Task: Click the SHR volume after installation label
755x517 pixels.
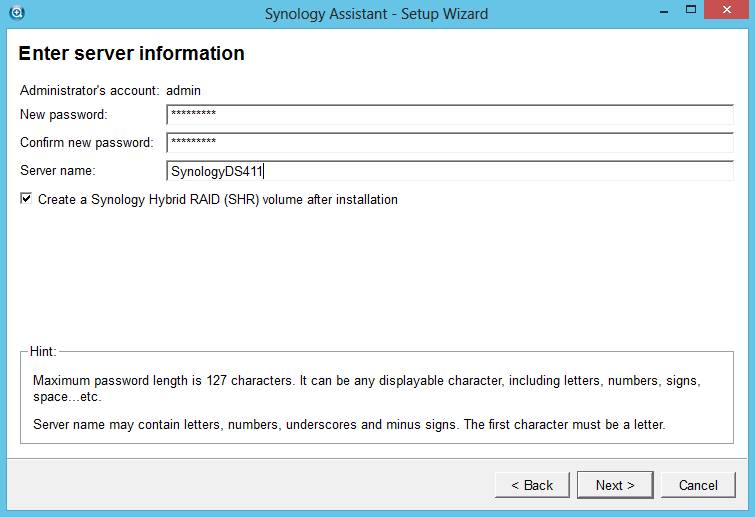Action: [217, 200]
